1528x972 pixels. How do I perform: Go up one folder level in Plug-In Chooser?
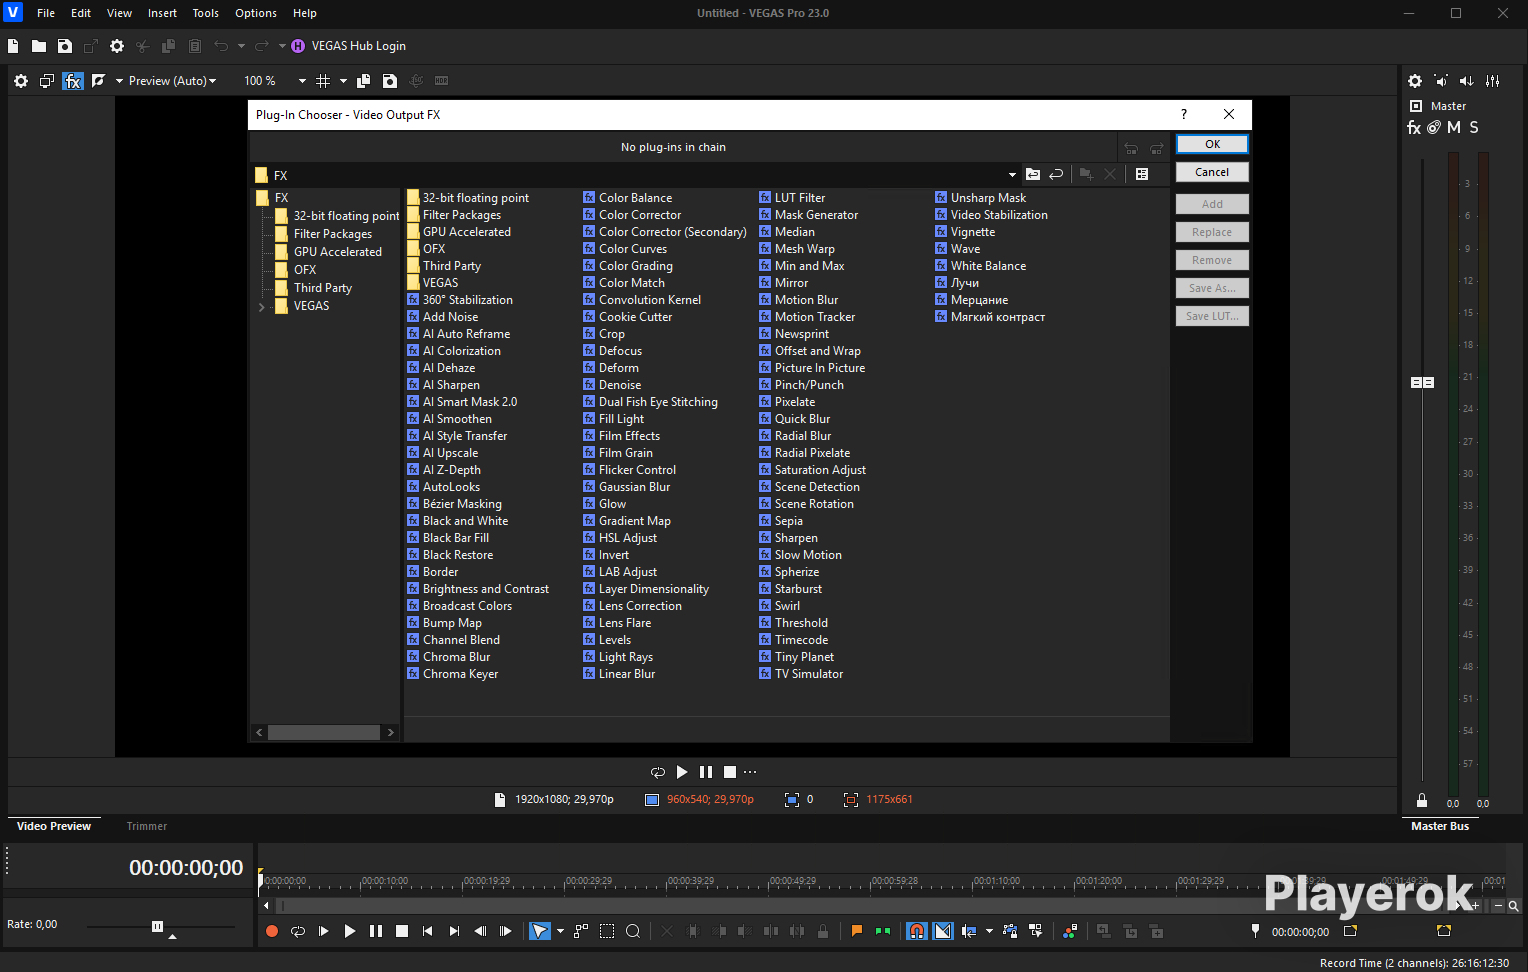[x=1033, y=175]
